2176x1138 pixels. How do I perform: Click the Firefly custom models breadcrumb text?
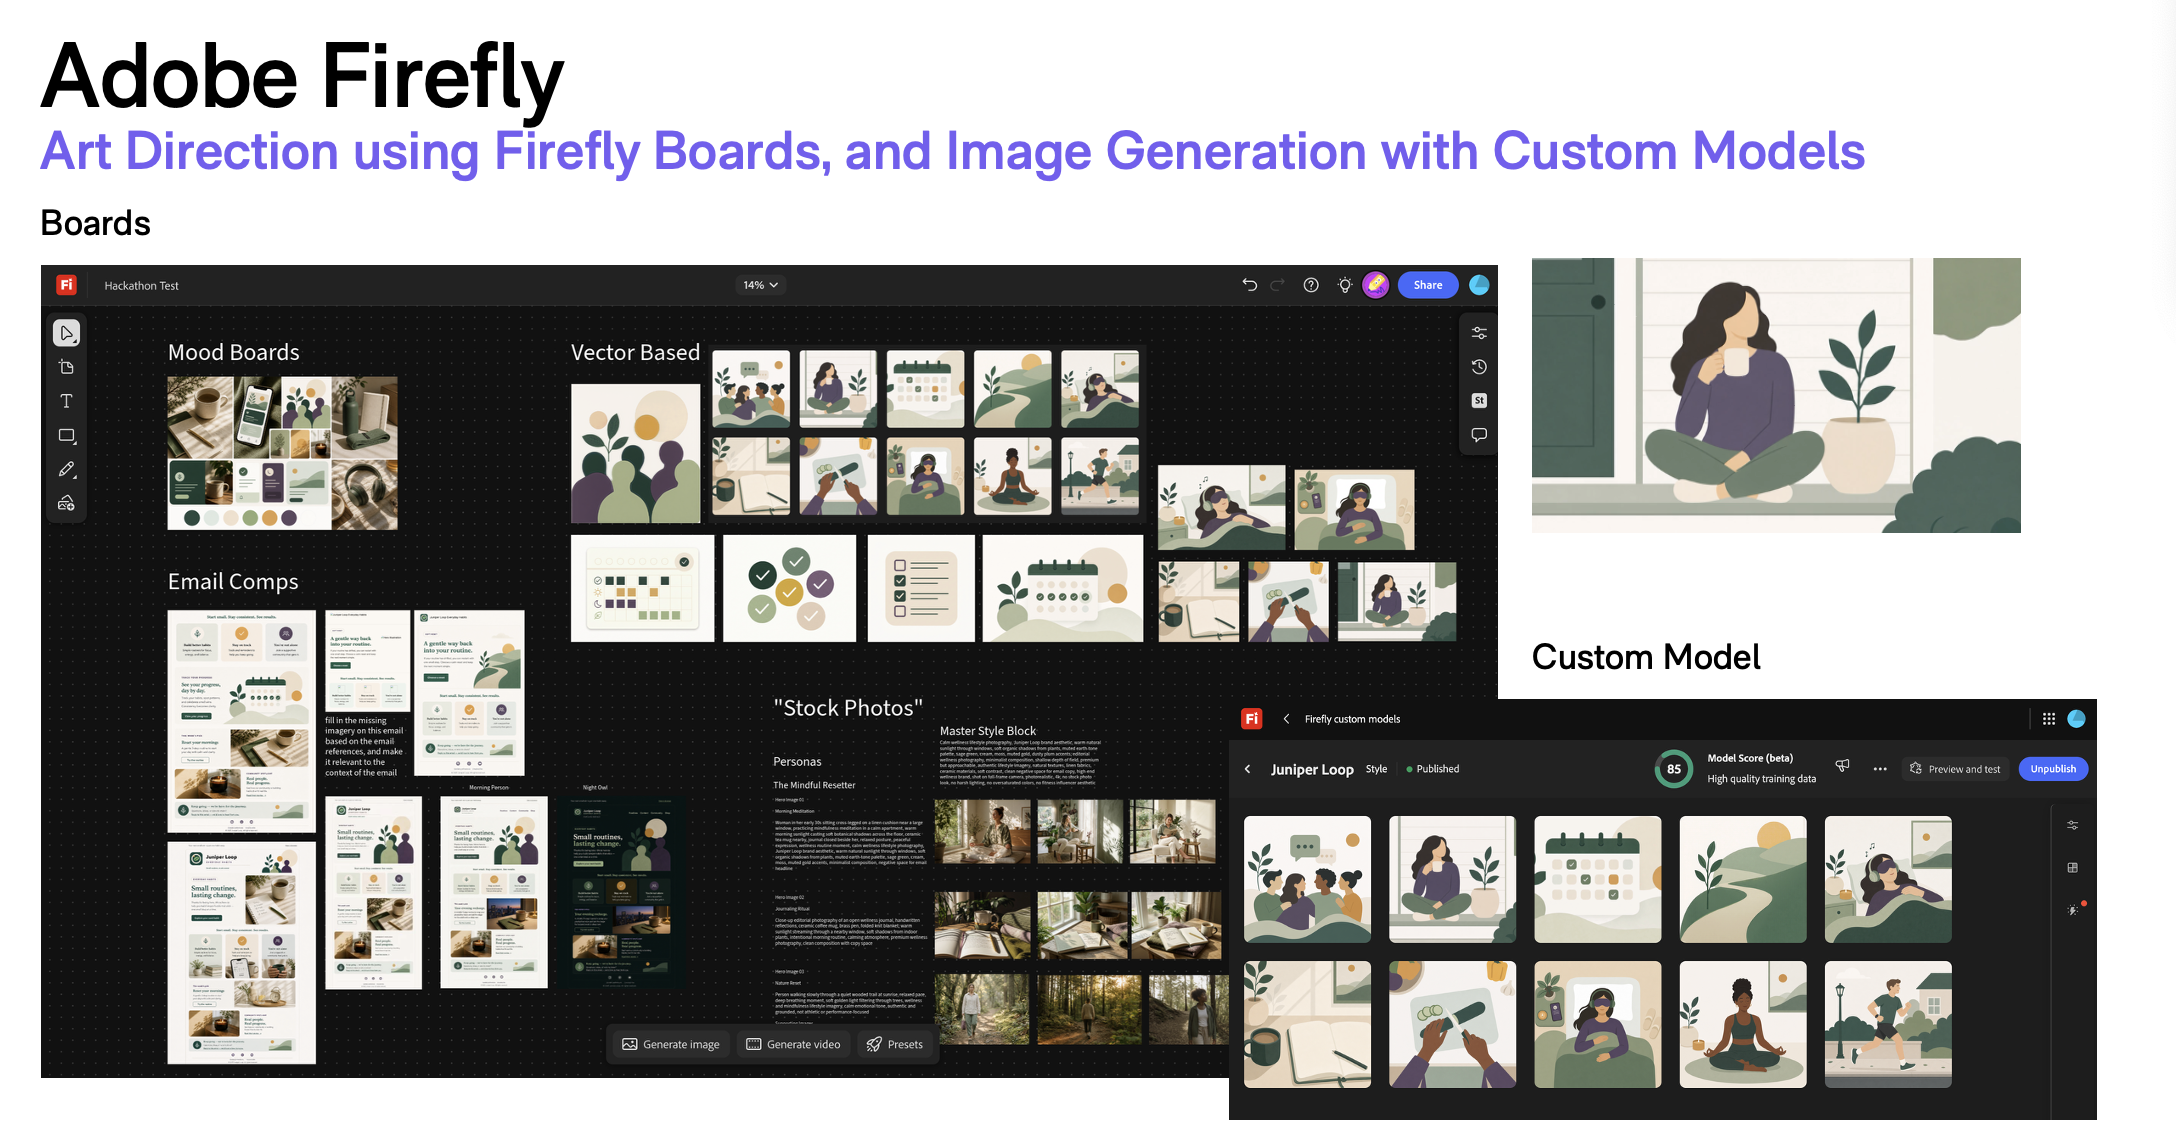tap(1352, 719)
